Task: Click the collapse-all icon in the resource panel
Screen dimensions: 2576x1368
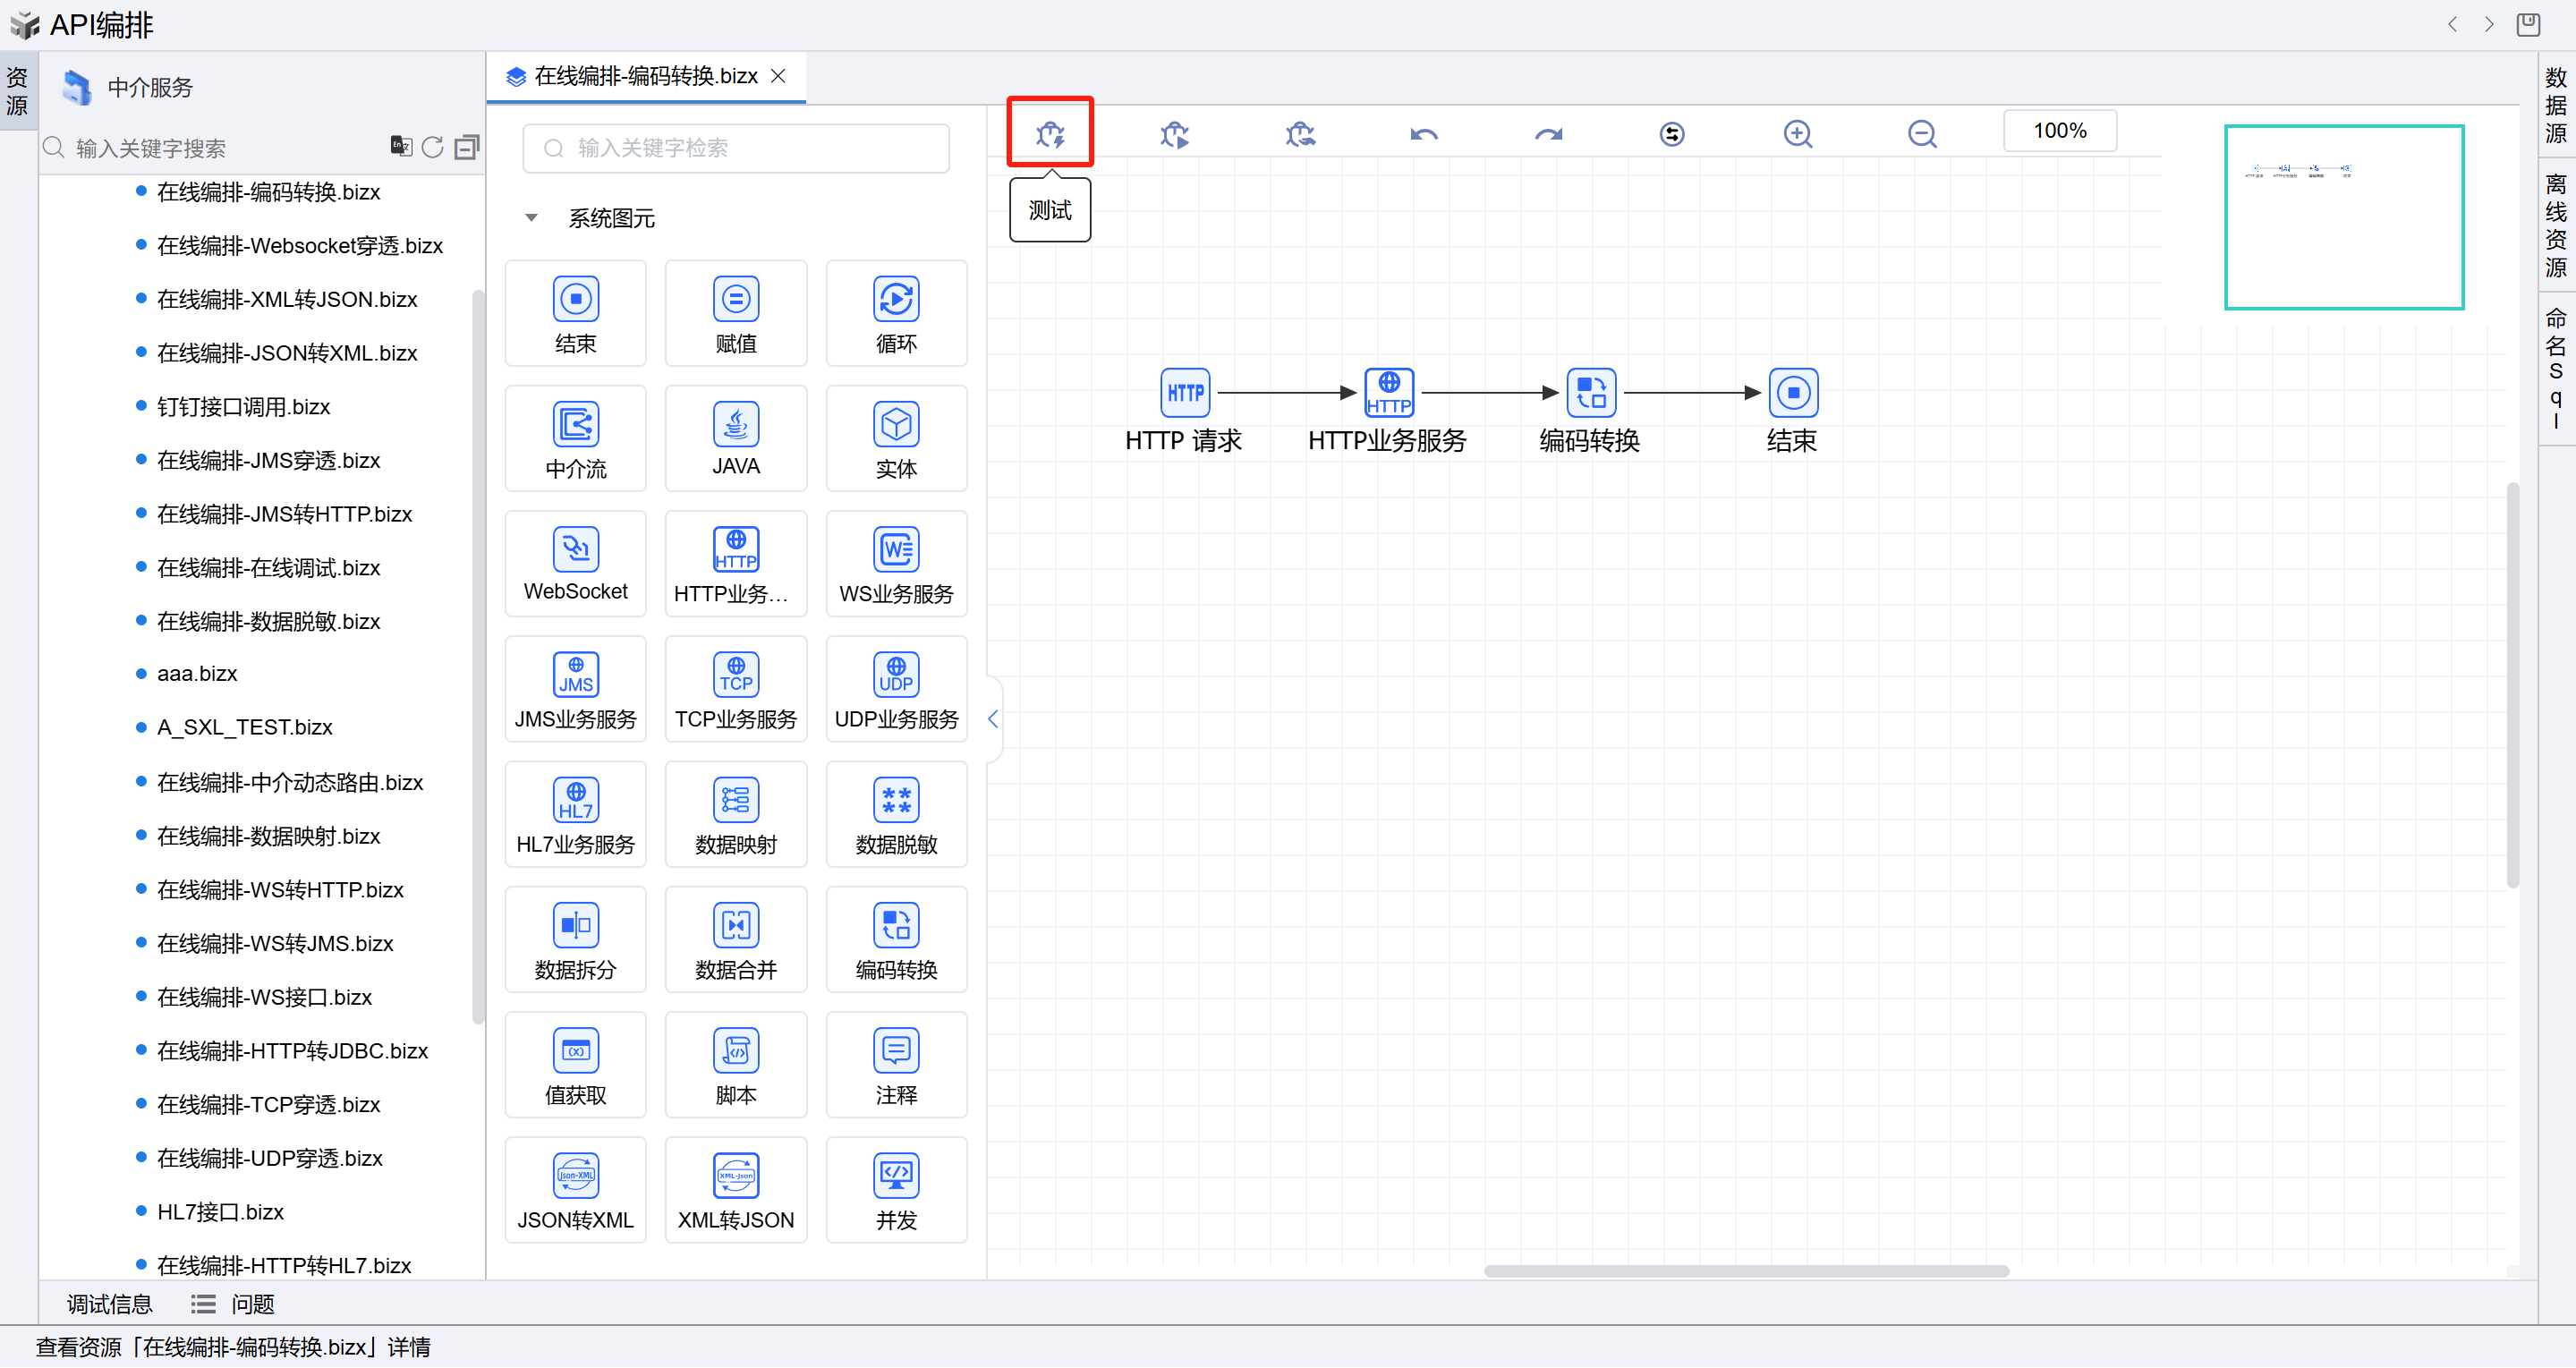Action: click(x=466, y=148)
